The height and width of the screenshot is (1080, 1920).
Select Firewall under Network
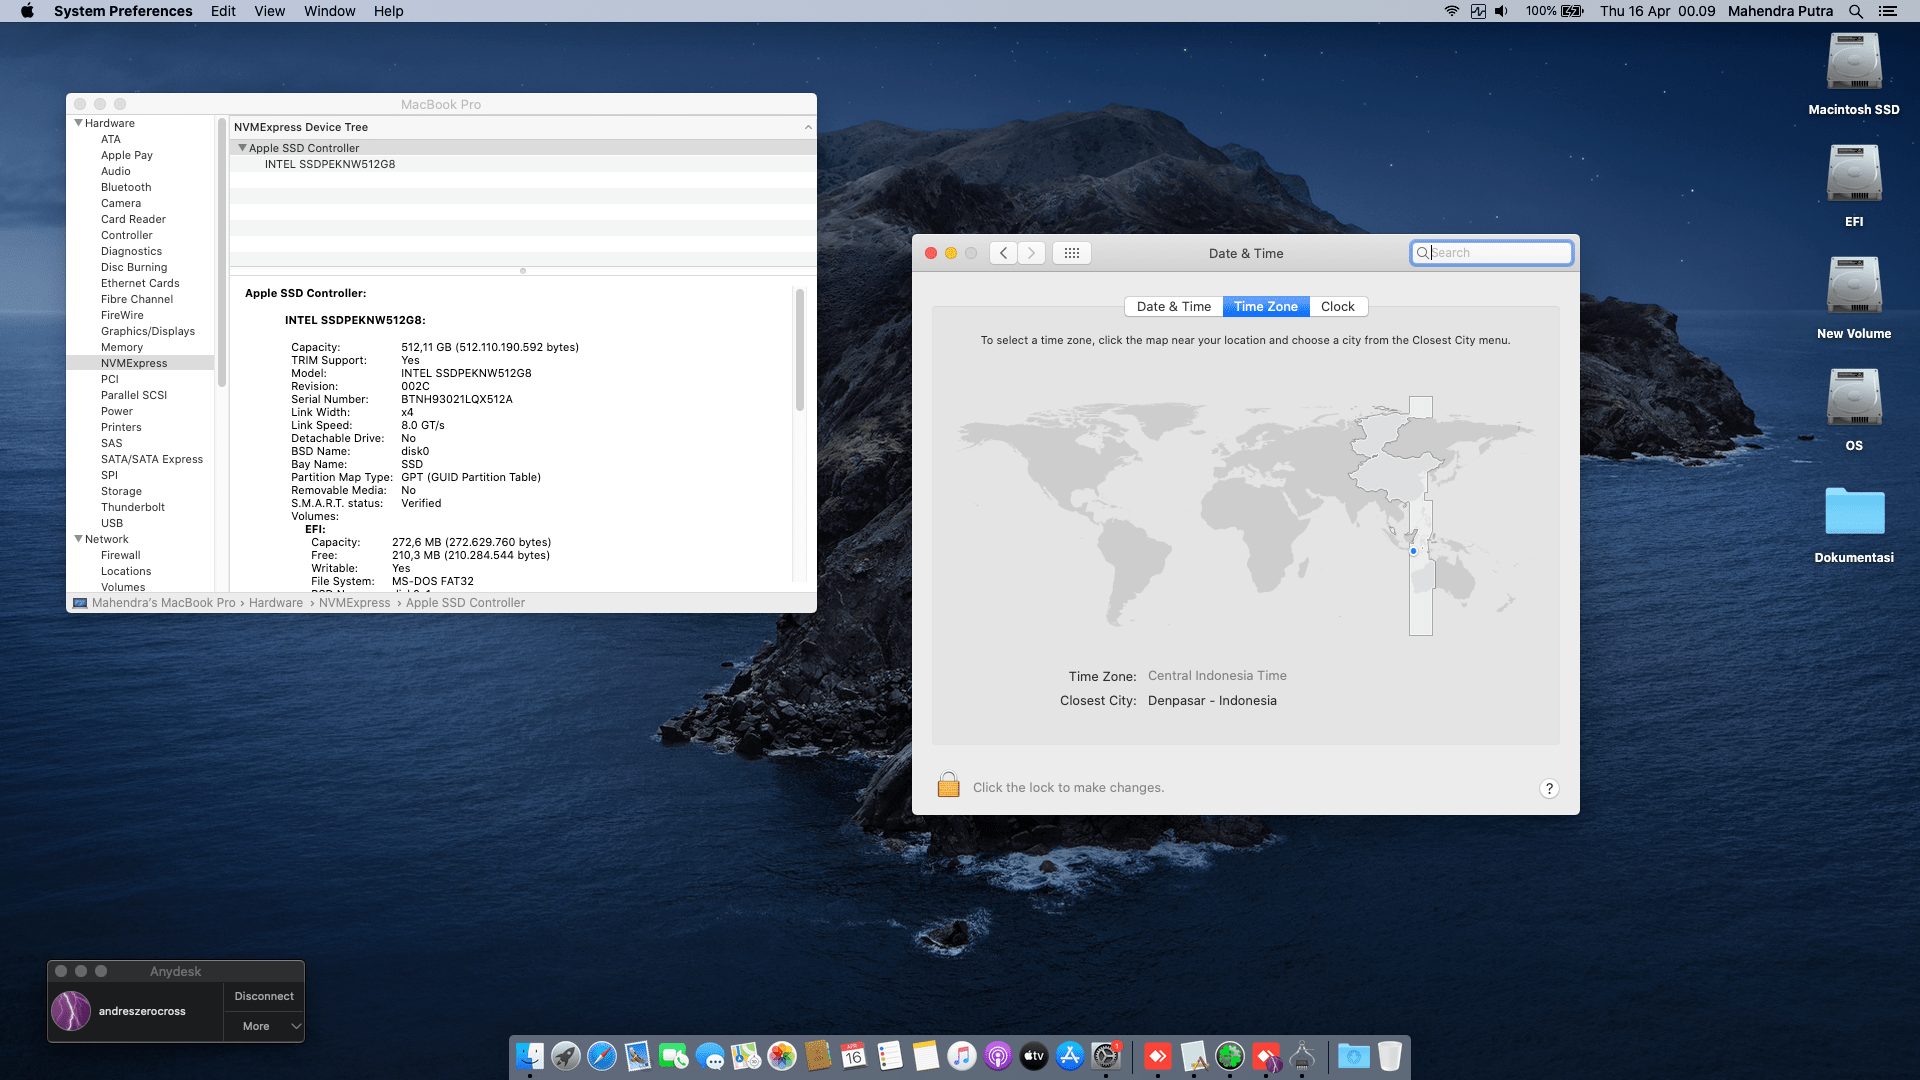[x=120, y=555]
